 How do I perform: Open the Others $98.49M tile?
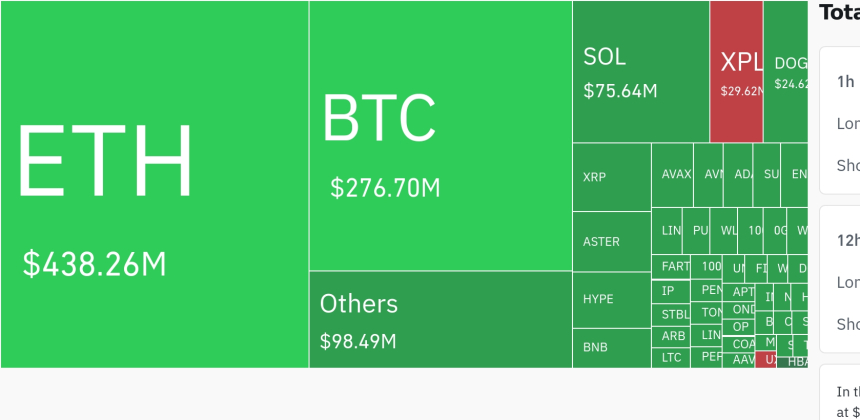tap(440, 319)
